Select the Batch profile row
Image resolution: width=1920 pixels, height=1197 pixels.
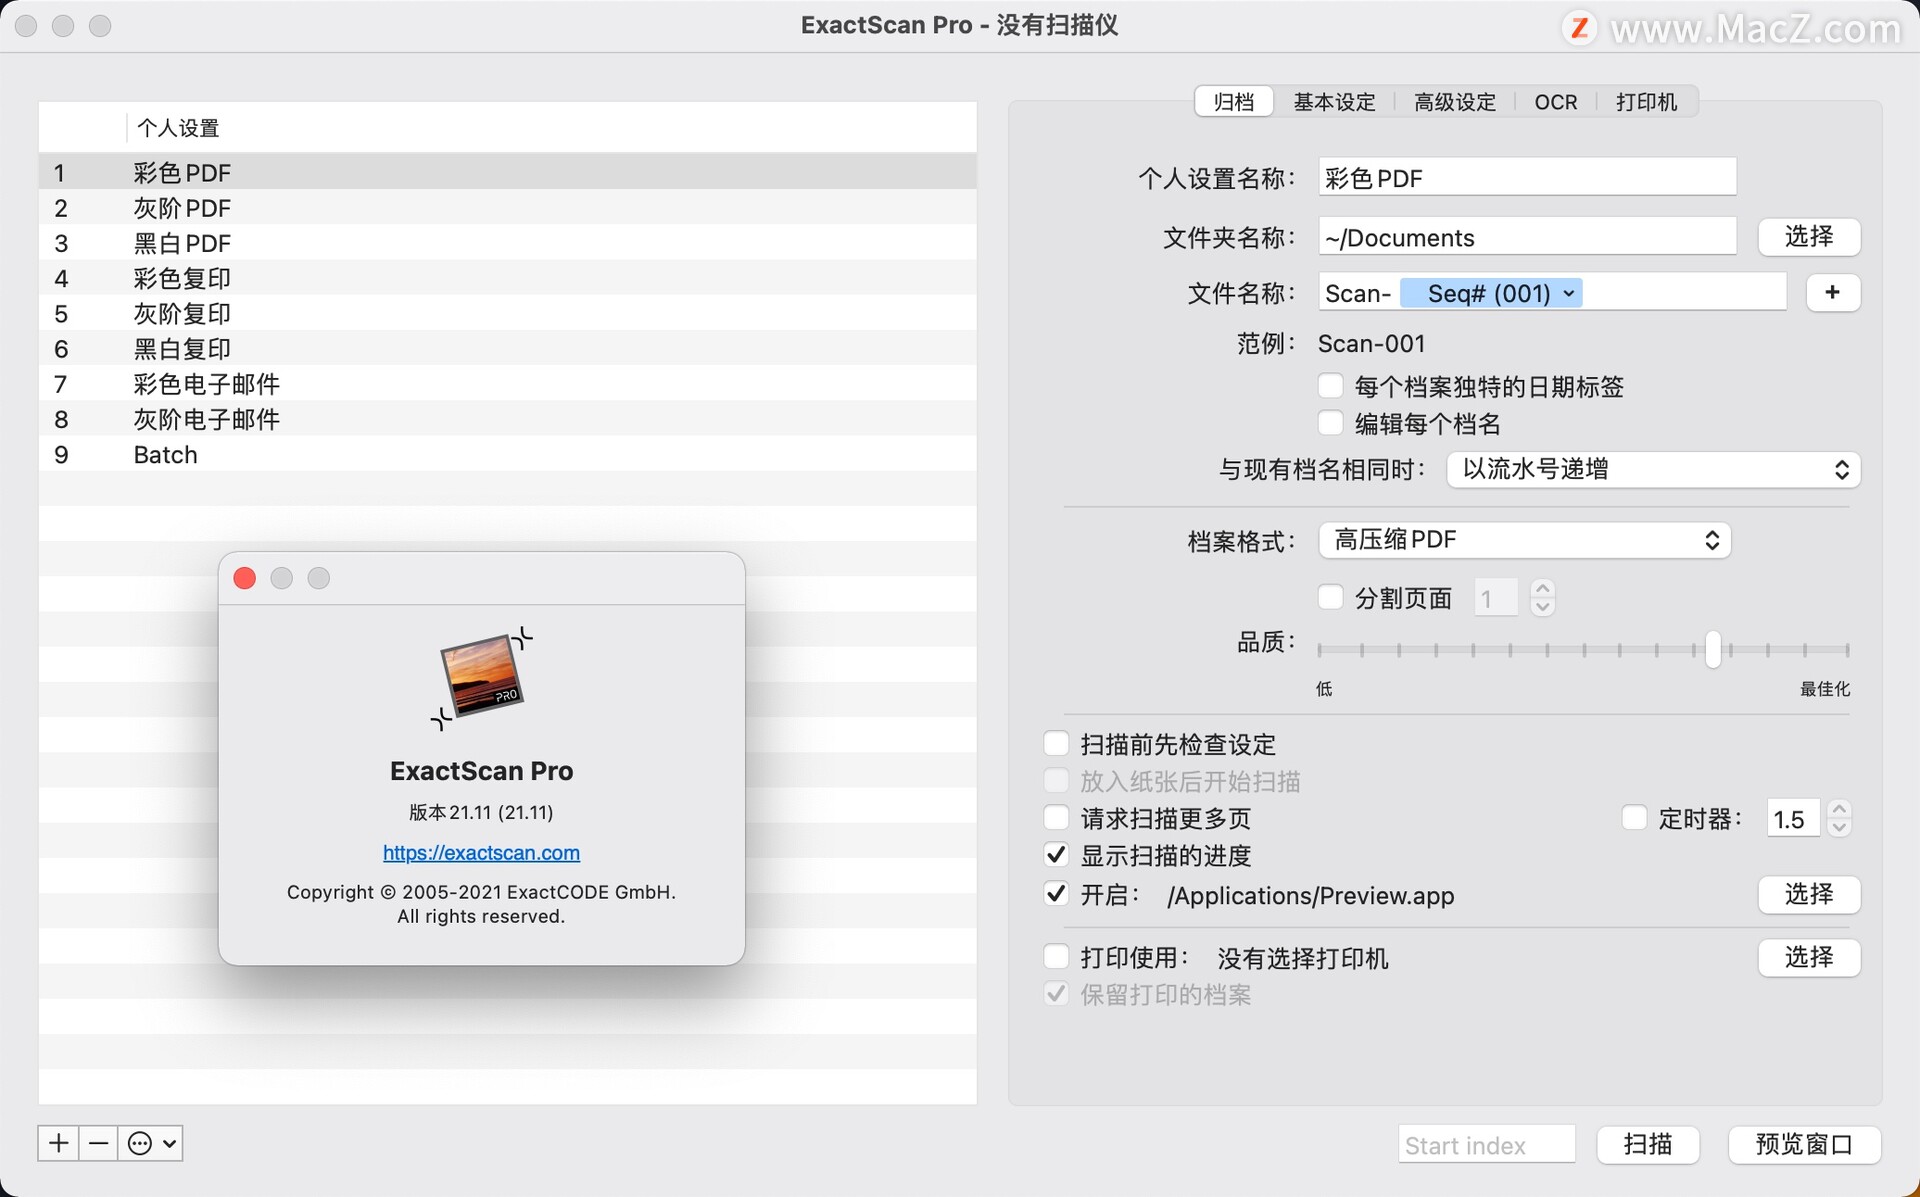coord(508,453)
